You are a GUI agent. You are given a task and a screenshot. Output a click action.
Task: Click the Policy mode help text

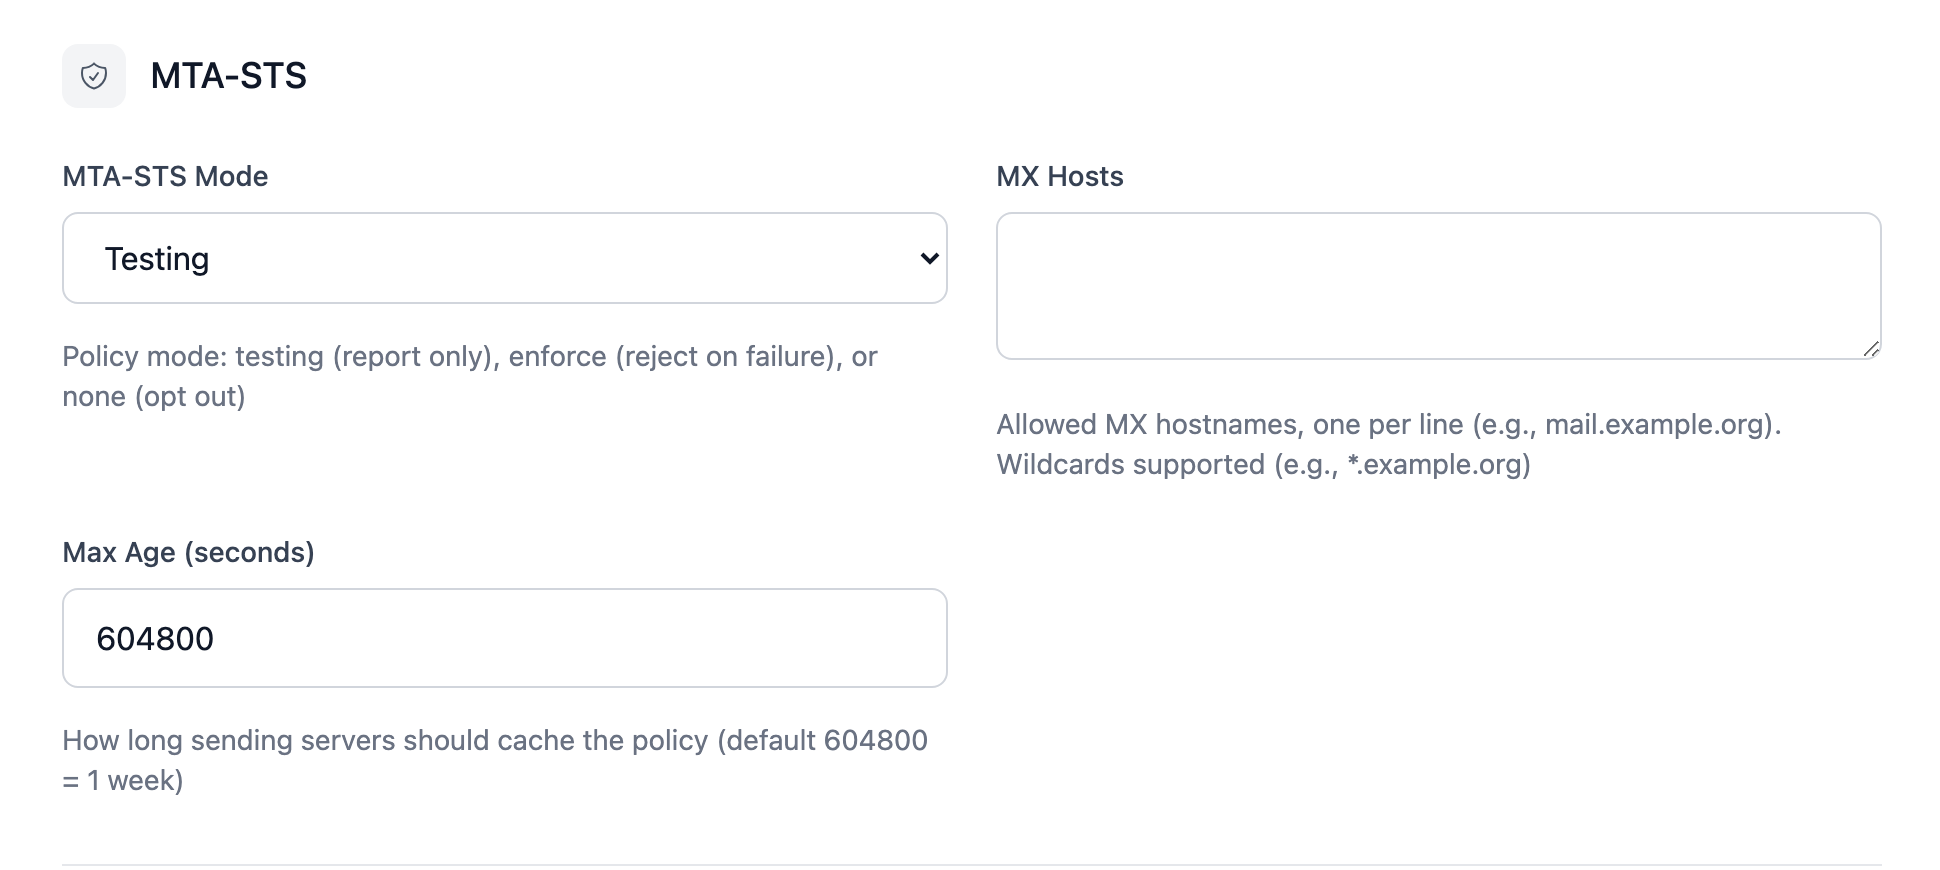pos(470,376)
